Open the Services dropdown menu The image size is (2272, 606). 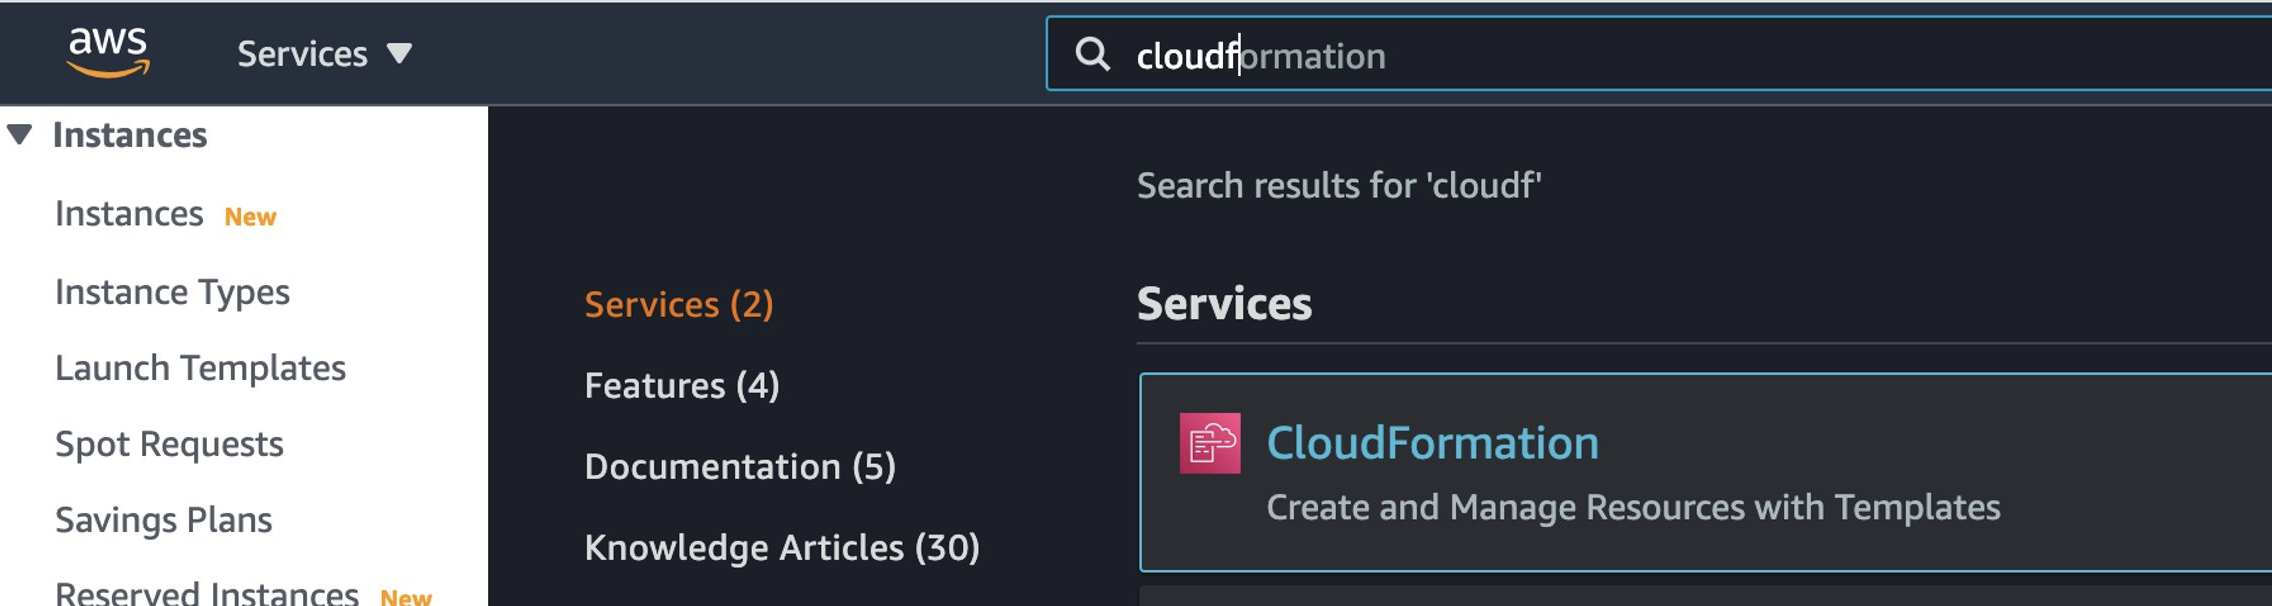(302, 54)
